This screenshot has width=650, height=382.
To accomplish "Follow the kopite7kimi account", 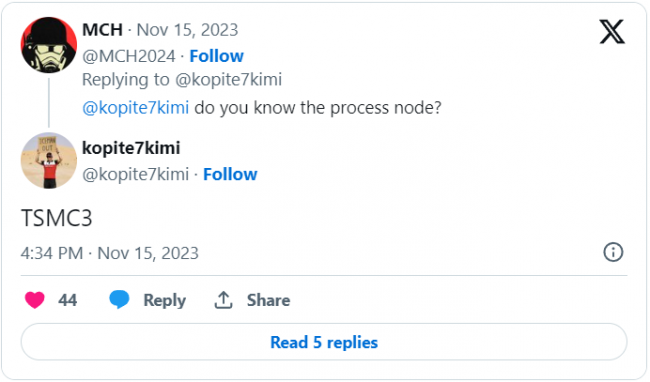I will 230,174.
